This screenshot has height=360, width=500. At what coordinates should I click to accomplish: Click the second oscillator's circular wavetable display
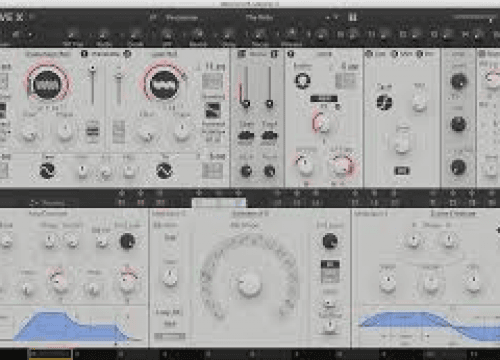pyautogui.click(x=164, y=85)
